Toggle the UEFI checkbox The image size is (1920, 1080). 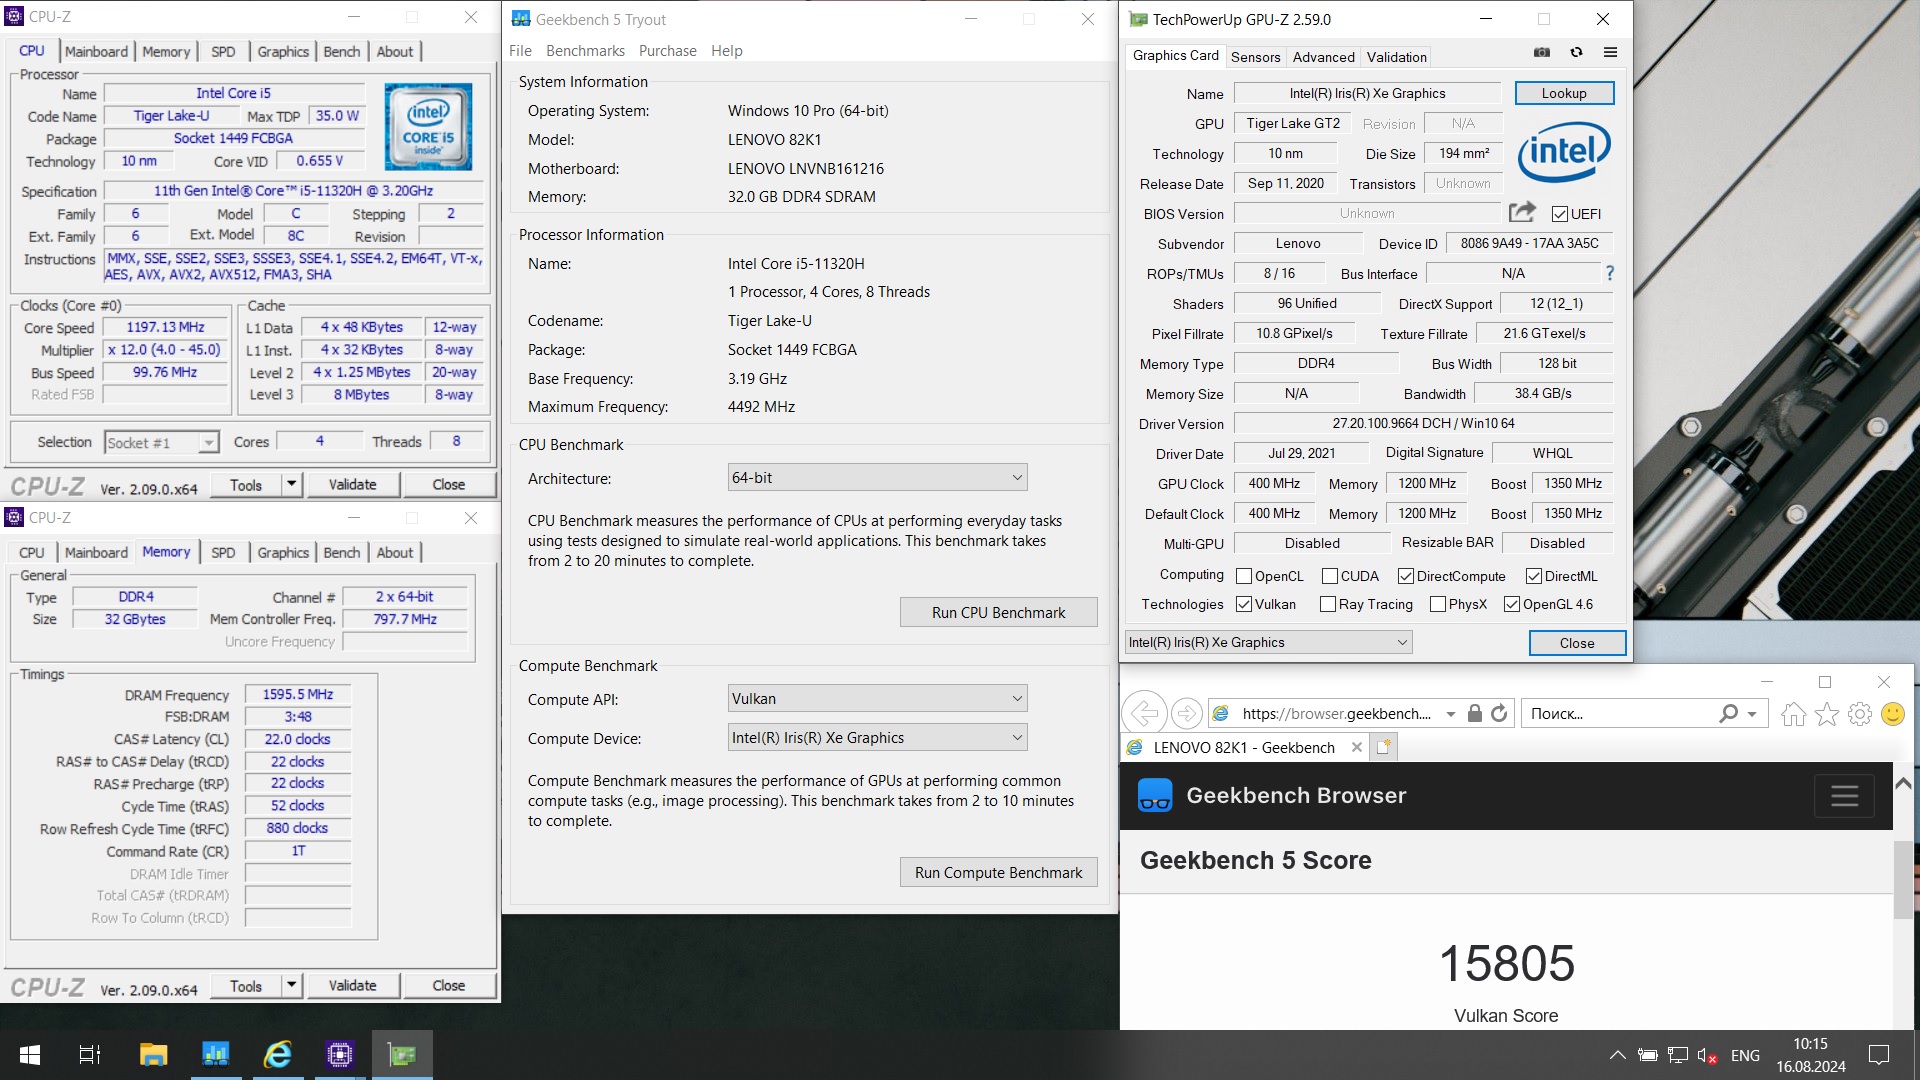point(1559,214)
